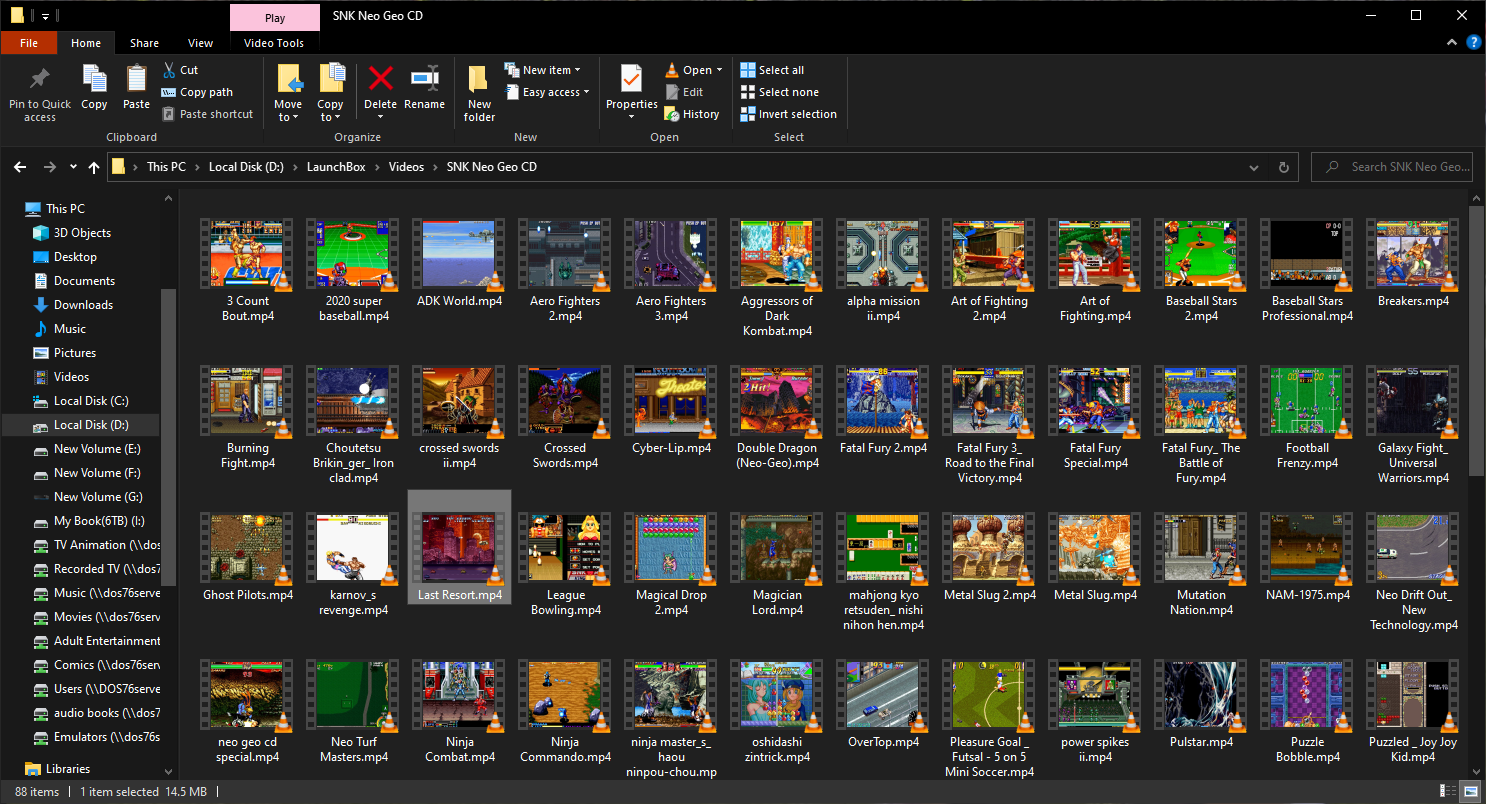1486x804 pixels.
Task: Switch to the View ribbon tab
Action: (x=200, y=43)
